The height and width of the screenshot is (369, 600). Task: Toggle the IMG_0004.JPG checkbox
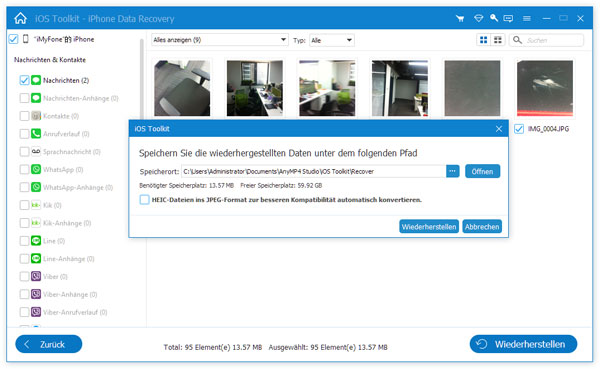coord(519,129)
